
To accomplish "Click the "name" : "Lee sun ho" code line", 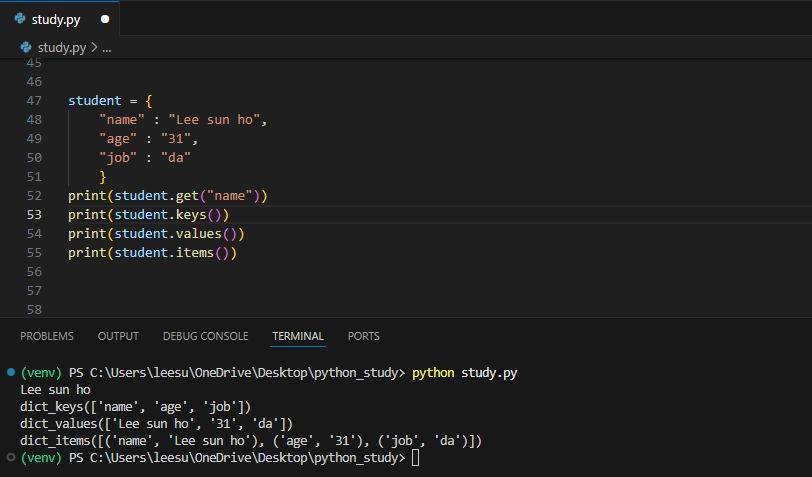I will point(183,120).
